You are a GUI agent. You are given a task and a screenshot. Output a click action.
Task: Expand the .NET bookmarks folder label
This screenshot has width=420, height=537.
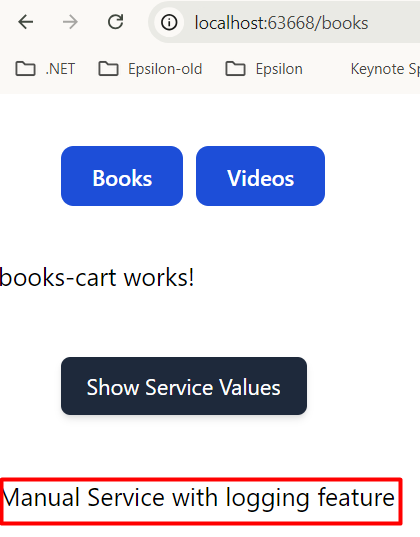click(60, 69)
